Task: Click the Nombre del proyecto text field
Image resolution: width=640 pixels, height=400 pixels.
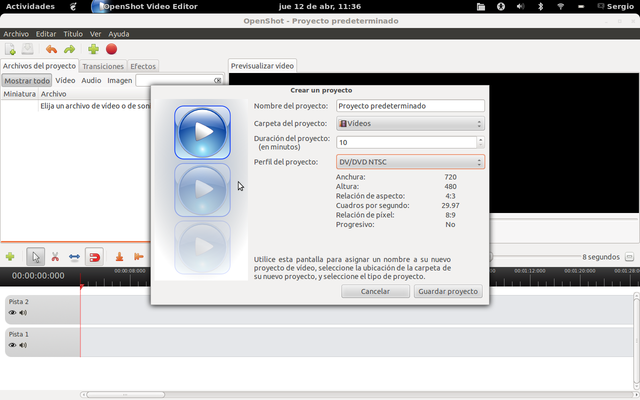Action: tap(410, 106)
